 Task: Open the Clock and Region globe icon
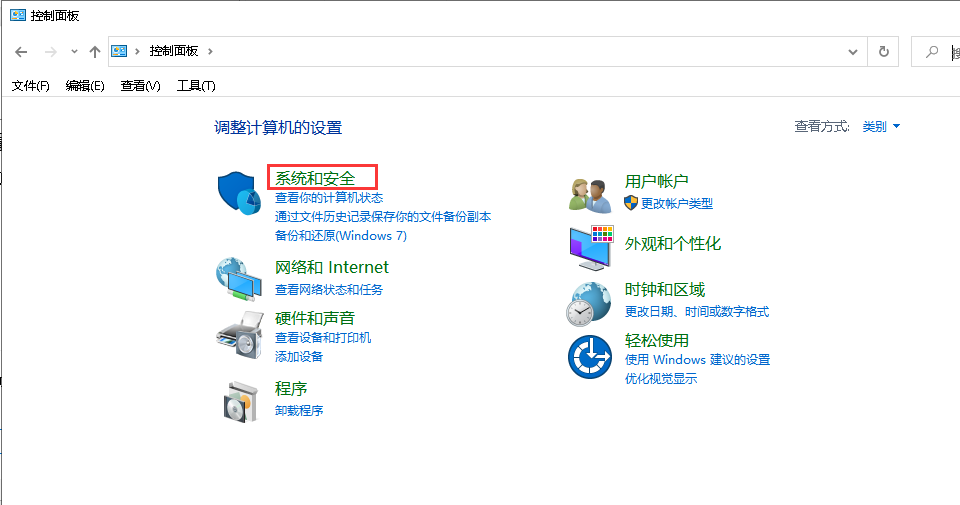tap(589, 304)
